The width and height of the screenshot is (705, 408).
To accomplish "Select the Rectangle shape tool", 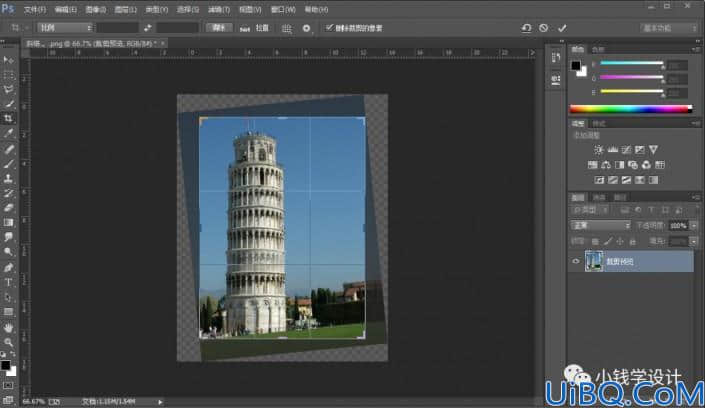I will tap(8, 312).
